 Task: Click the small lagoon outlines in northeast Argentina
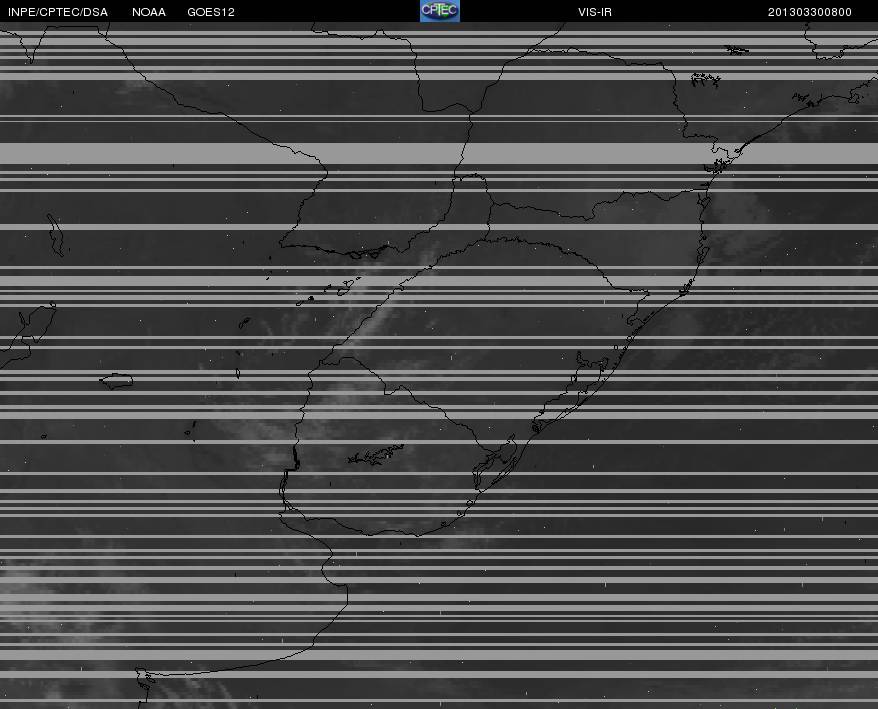pyautogui.click(x=329, y=290)
